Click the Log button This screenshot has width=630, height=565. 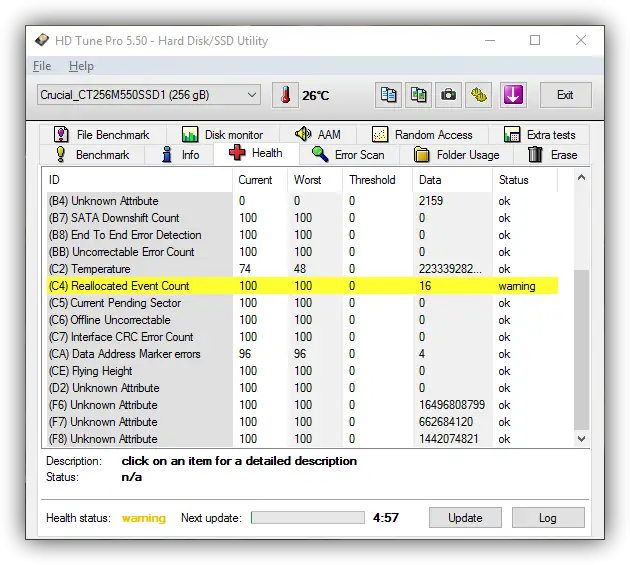point(548,518)
